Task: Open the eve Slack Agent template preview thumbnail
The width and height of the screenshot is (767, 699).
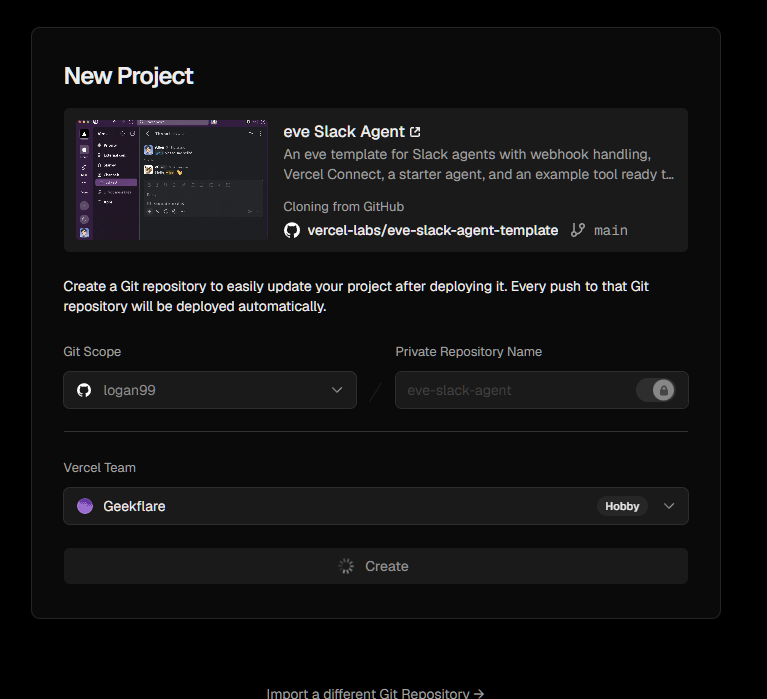Action: [x=172, y=180]
